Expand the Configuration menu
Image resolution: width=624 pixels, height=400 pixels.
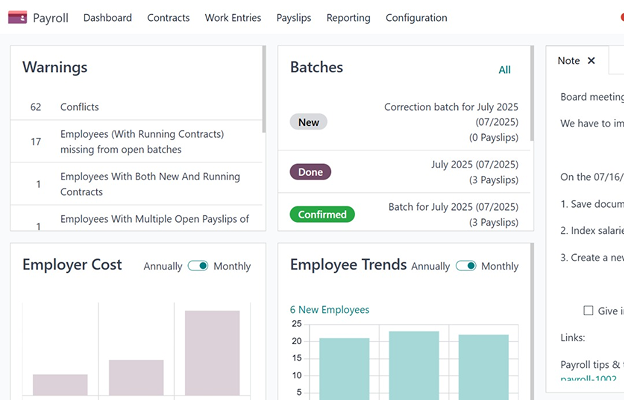[416, 18]
